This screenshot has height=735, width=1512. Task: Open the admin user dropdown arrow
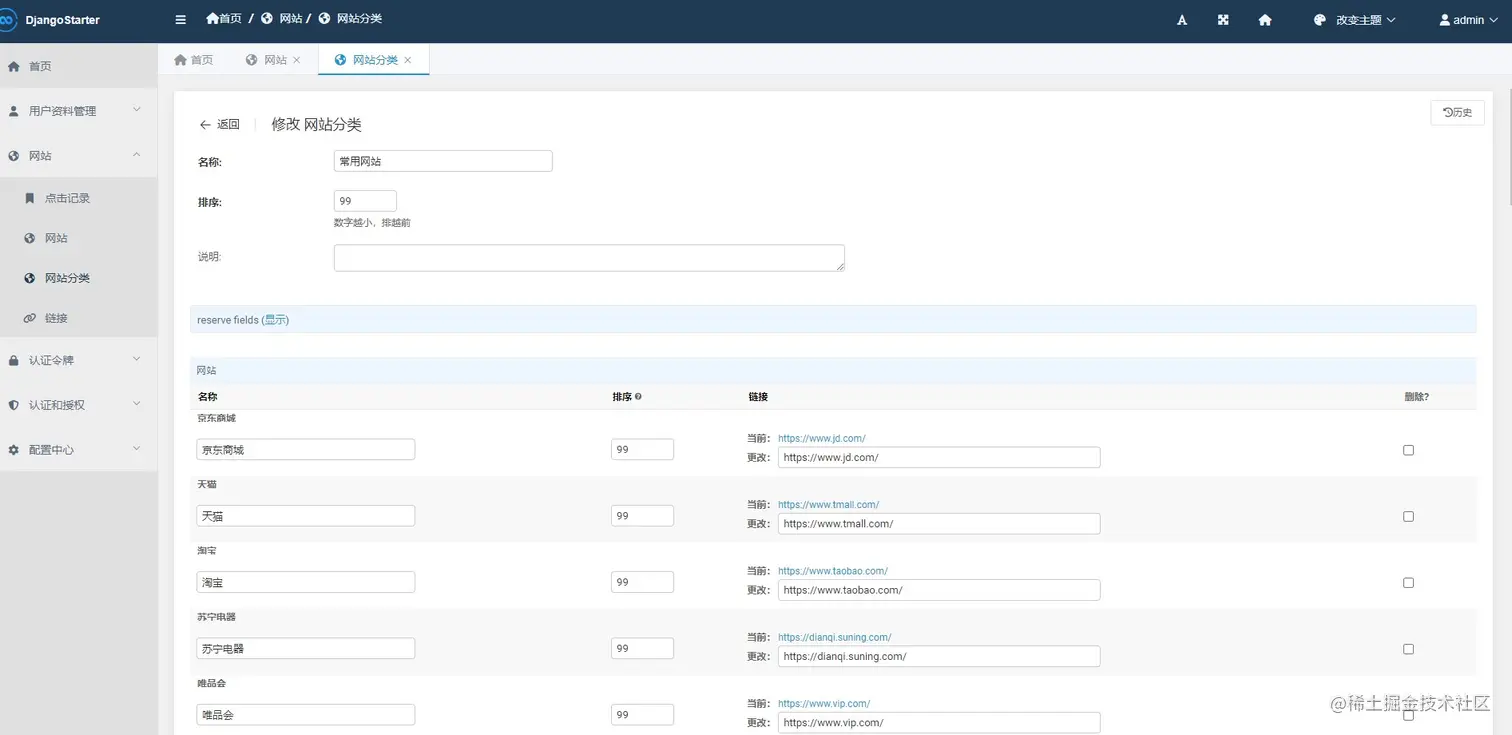1493,20
